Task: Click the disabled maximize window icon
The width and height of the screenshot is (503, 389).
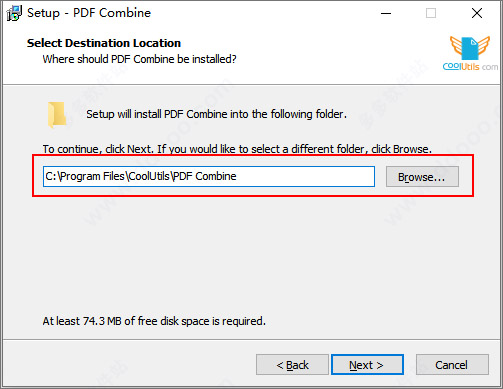Action: coord(431,13)
